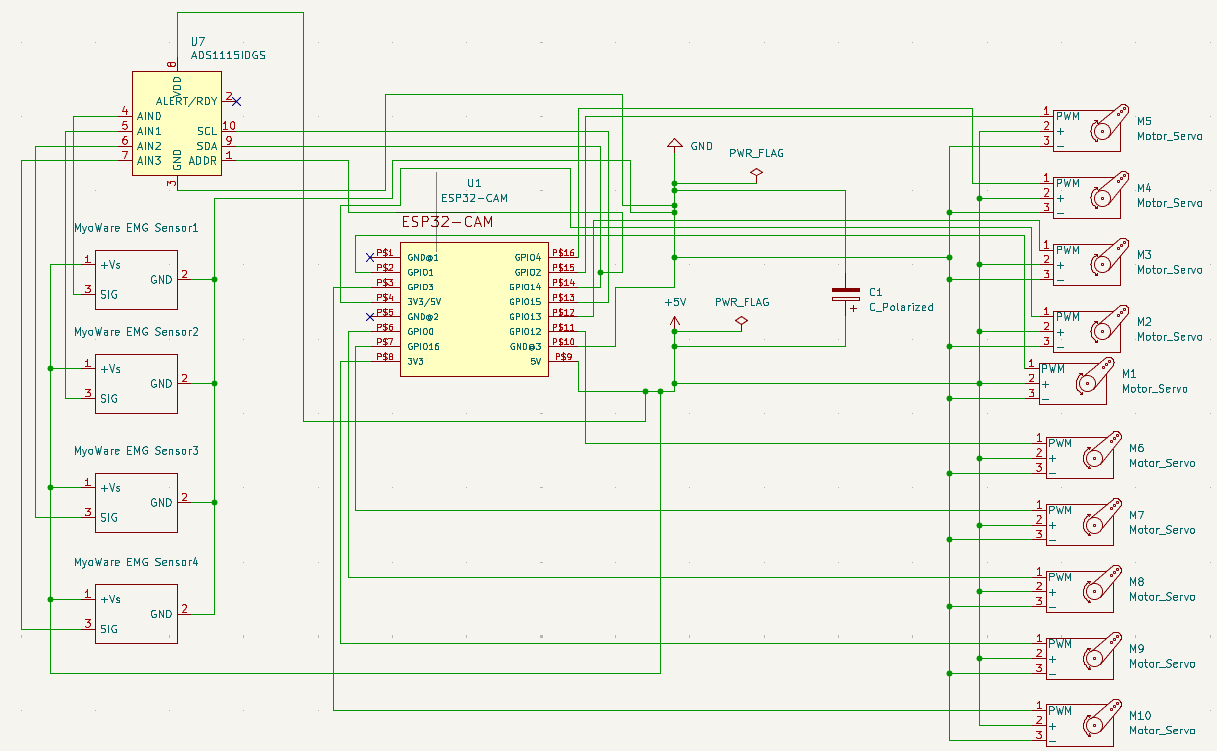Click the Motor_Servo text under M1
The width and height of the screenshot is (1217, 751).
click(1155, 389)
